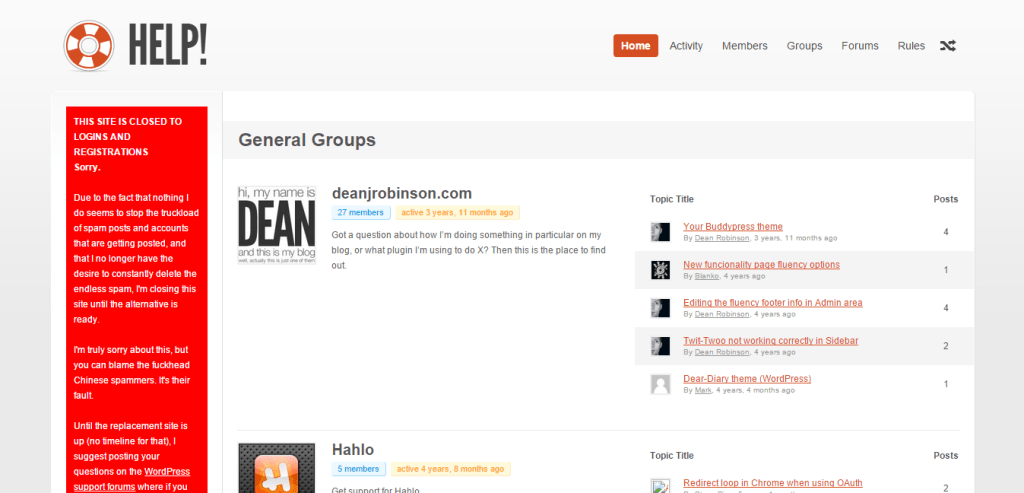This screenshot has height=493, width=1024.
Task: Click Posts header in deanjrobinson.com group
Action: 946,199
